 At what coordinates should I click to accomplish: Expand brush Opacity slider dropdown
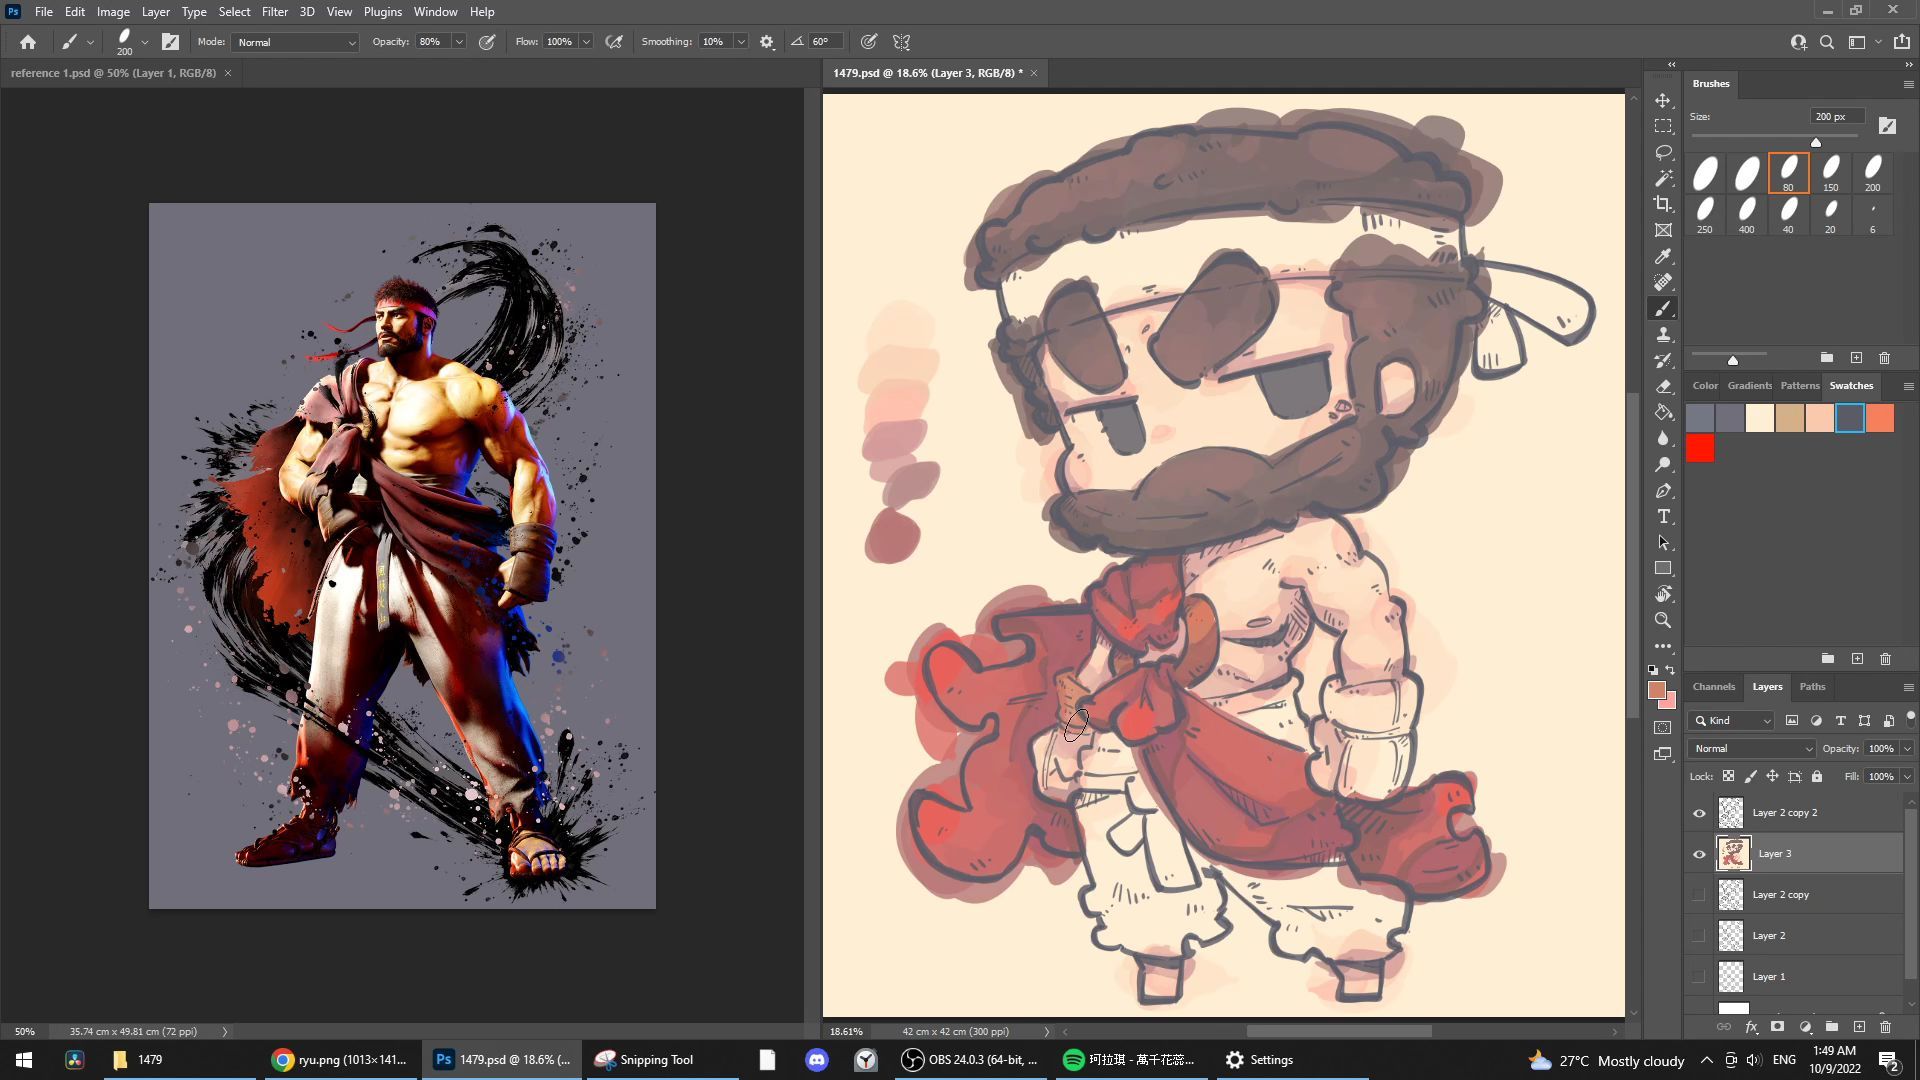(x=459, y=42)
